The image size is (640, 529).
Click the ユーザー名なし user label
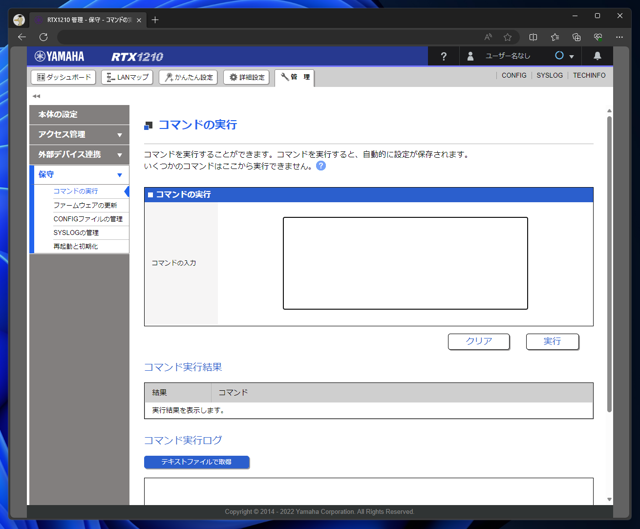[507, 56]
